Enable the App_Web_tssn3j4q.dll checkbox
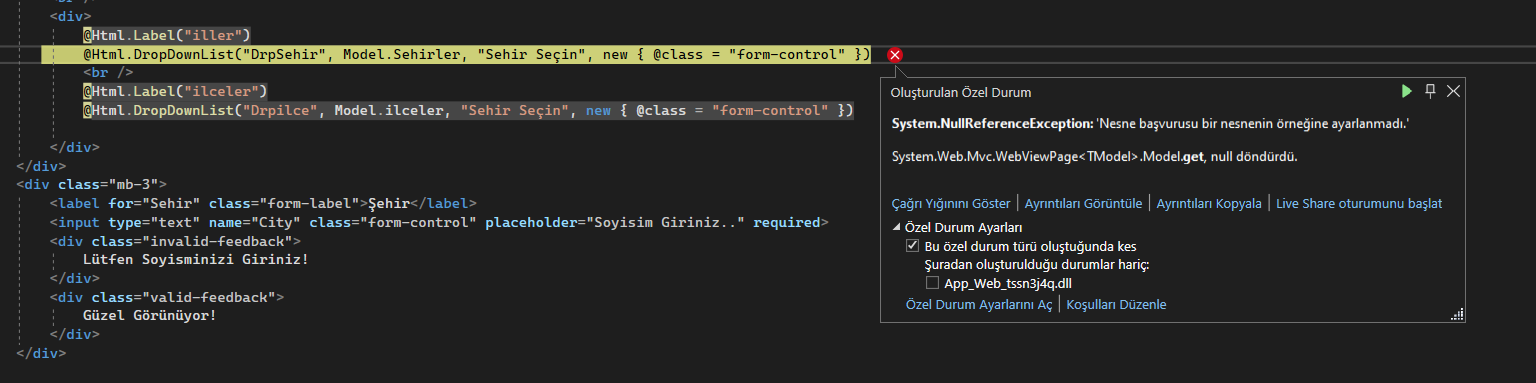Image resolution: width=1536 pixels, height=383 pixels. [932, 283]
